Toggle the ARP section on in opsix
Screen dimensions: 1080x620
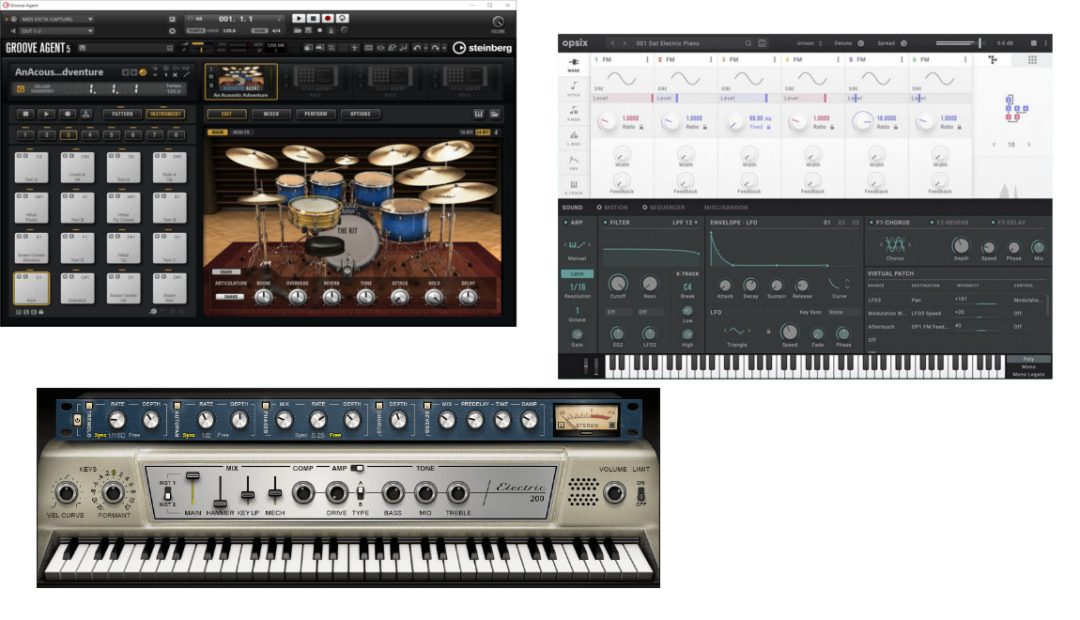pos(565,223)
